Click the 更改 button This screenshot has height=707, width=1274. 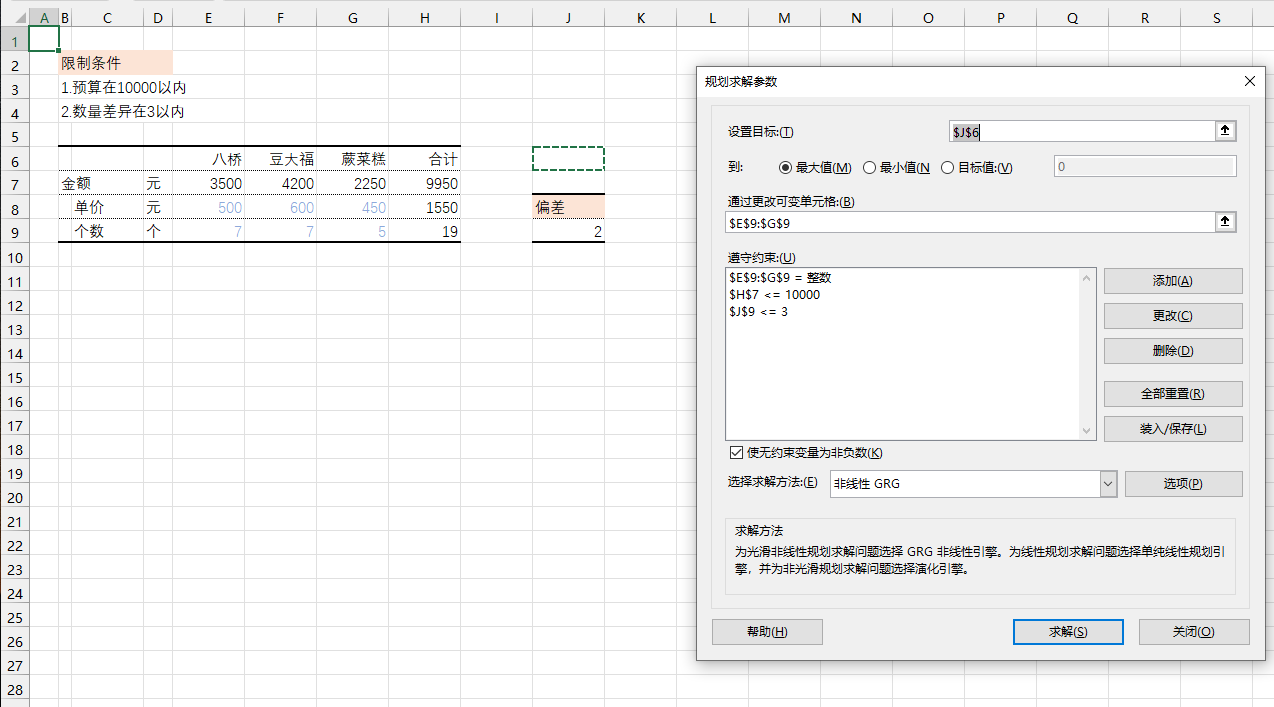click(x=1172, y=316)
